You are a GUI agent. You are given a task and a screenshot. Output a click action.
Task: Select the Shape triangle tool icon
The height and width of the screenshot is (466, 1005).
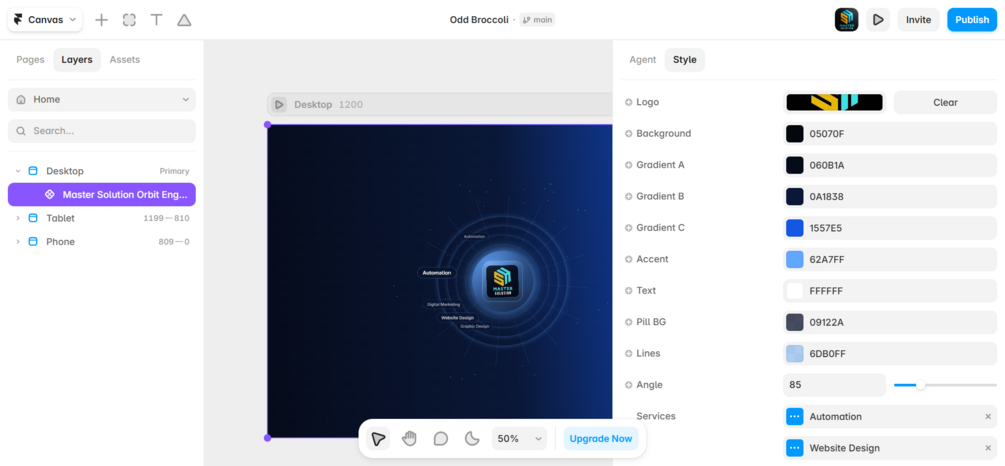click(x=184, y=20)
